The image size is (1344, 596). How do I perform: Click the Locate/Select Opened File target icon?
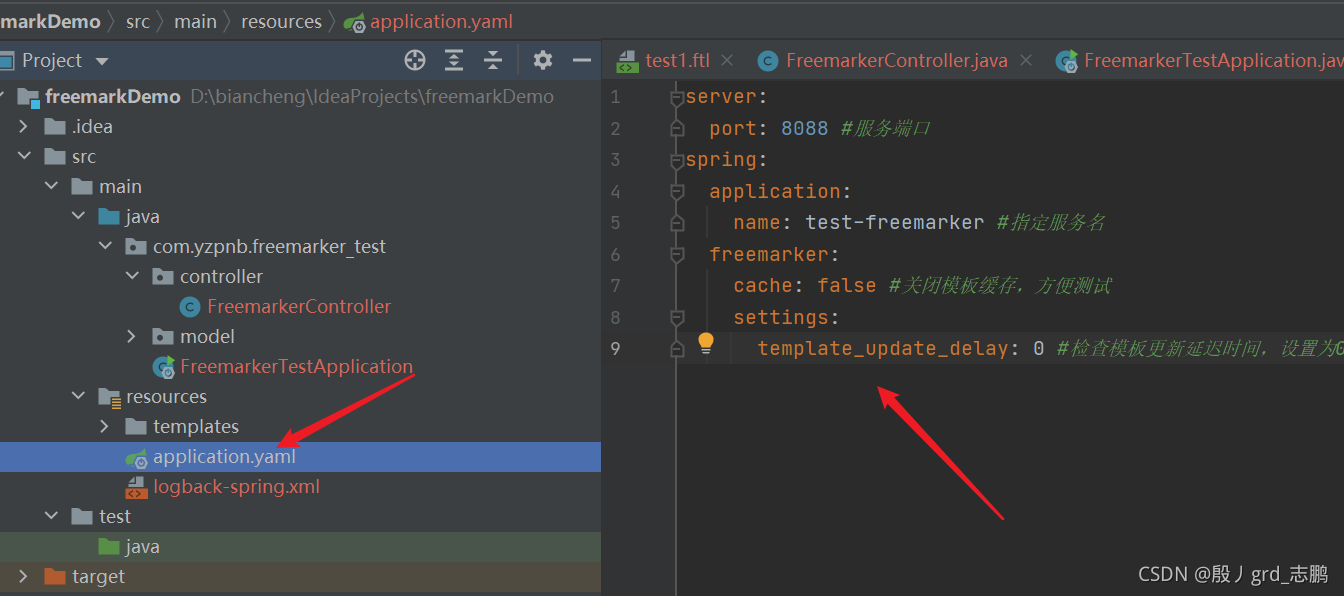pos(415,61)
